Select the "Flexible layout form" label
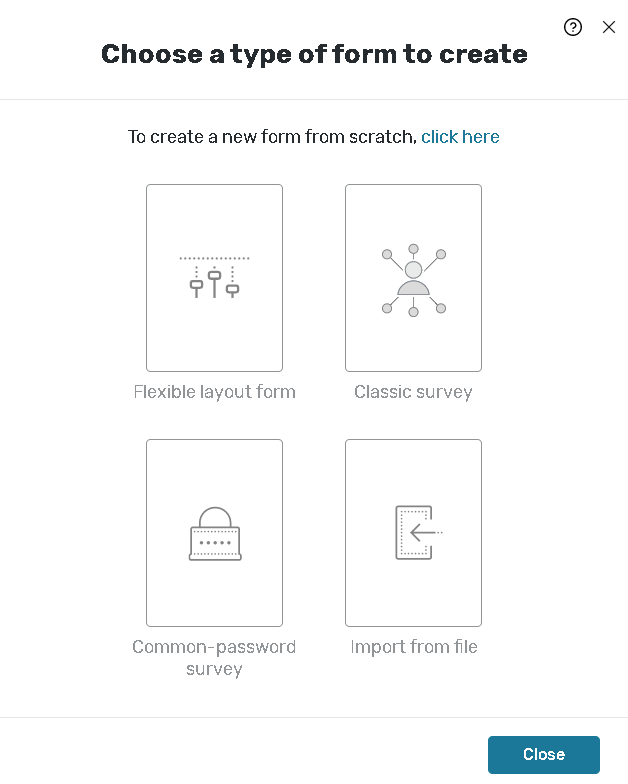The image size is (628, 784). tap(214, 392)
